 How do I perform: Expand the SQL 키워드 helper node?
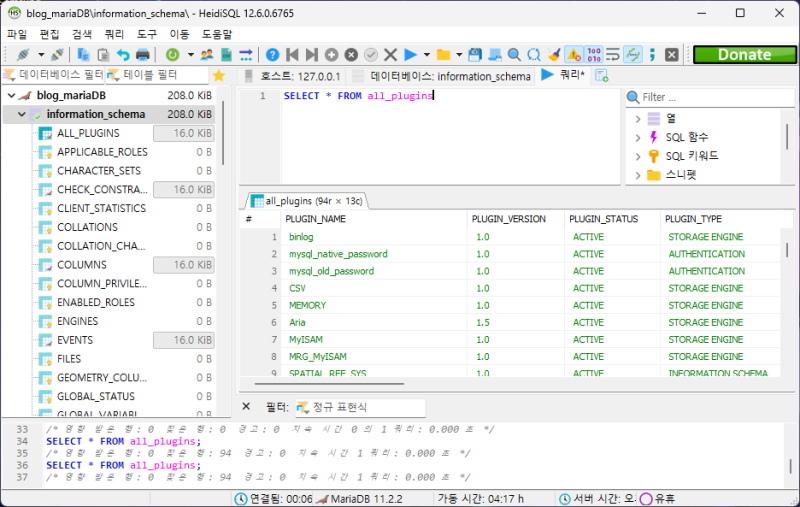tap(638, 156)
